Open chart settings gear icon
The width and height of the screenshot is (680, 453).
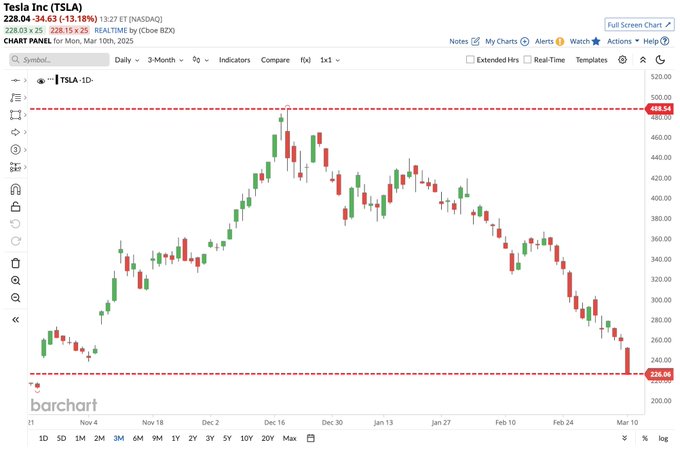[x=622, y=60]
